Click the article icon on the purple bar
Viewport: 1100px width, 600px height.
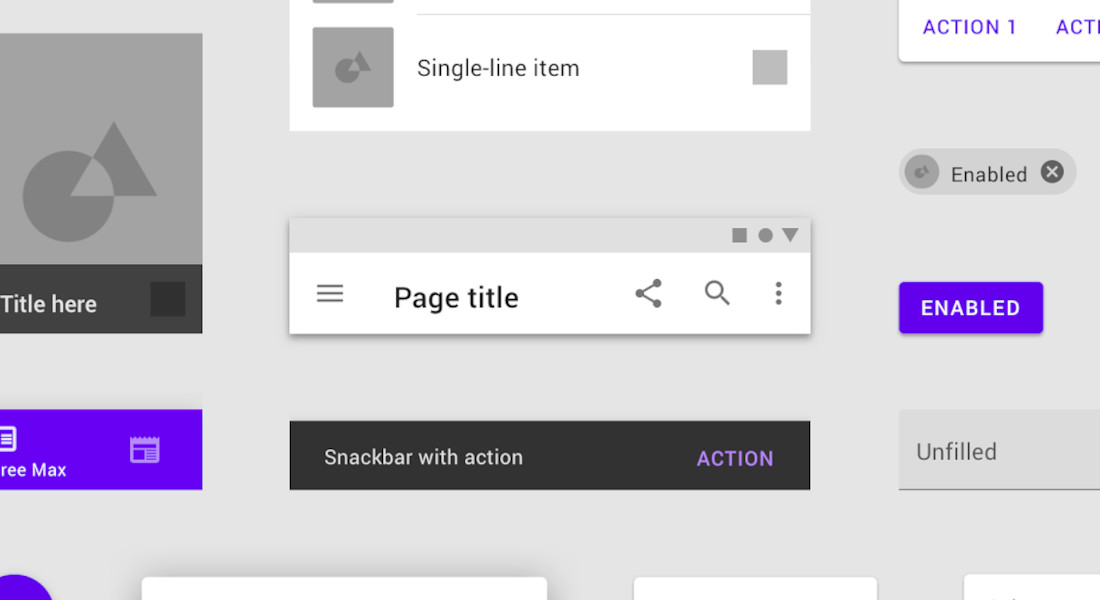[x=8, y=437]
